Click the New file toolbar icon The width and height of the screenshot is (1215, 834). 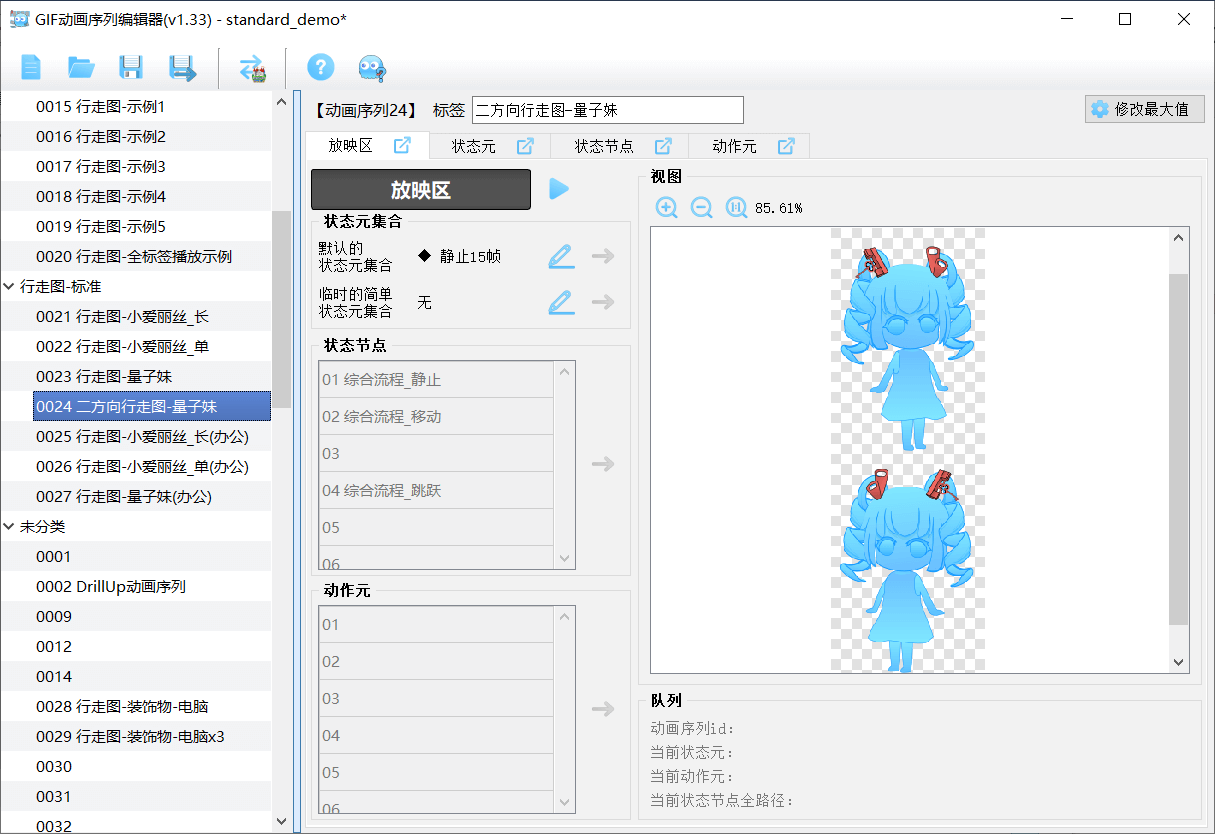(31, 68)
